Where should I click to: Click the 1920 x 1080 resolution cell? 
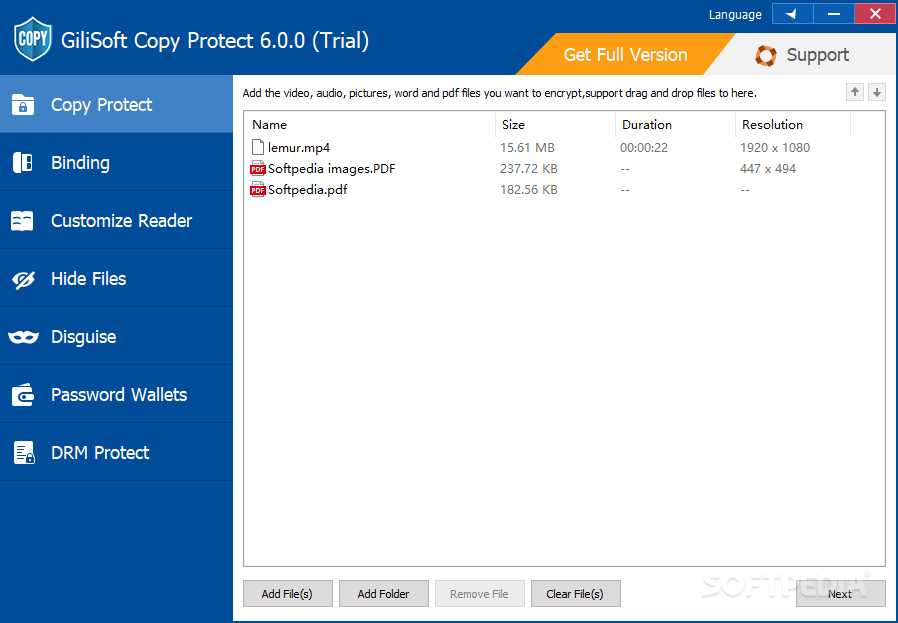(x=775, y=148)
